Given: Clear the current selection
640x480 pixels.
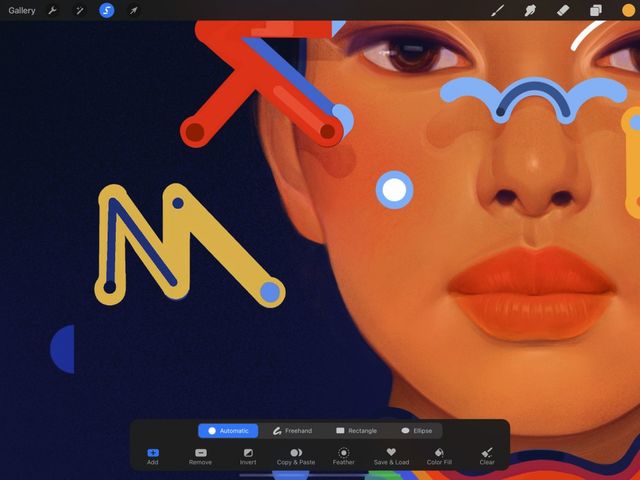Looking at the screenshot, I should pyautogui.click(x=487, y=456).
